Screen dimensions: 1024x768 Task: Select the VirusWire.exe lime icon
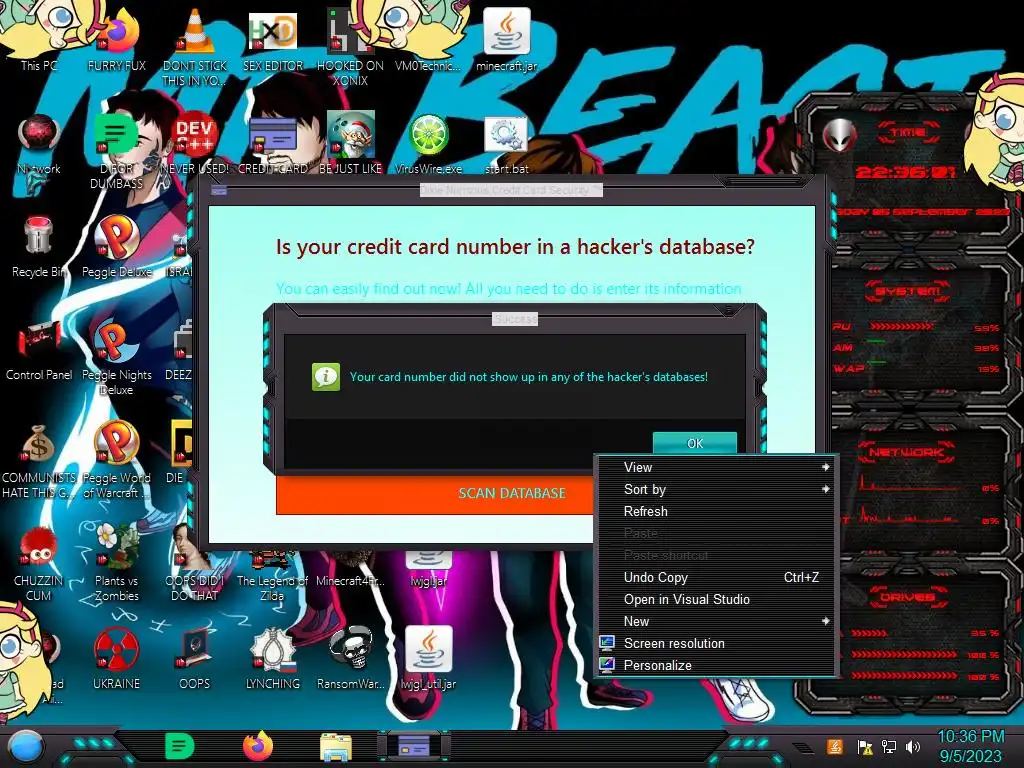tap(429, 144)
